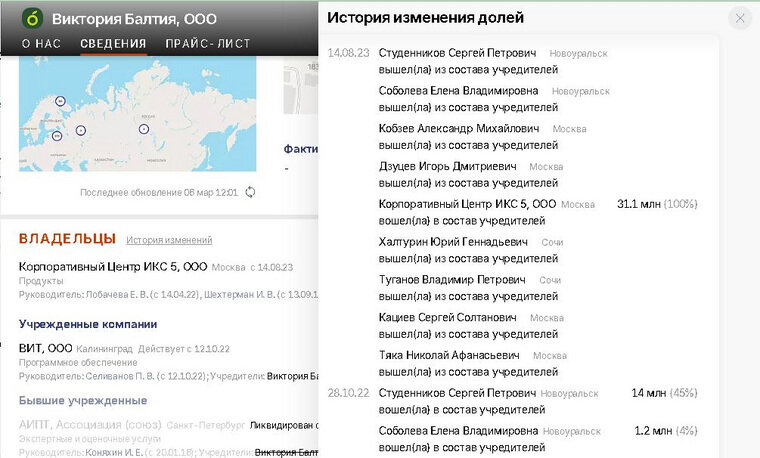Image resolution: width=760 pixels, height=458 pixels.
Task: Open the О НАС tab
Action: pos(41,44)
